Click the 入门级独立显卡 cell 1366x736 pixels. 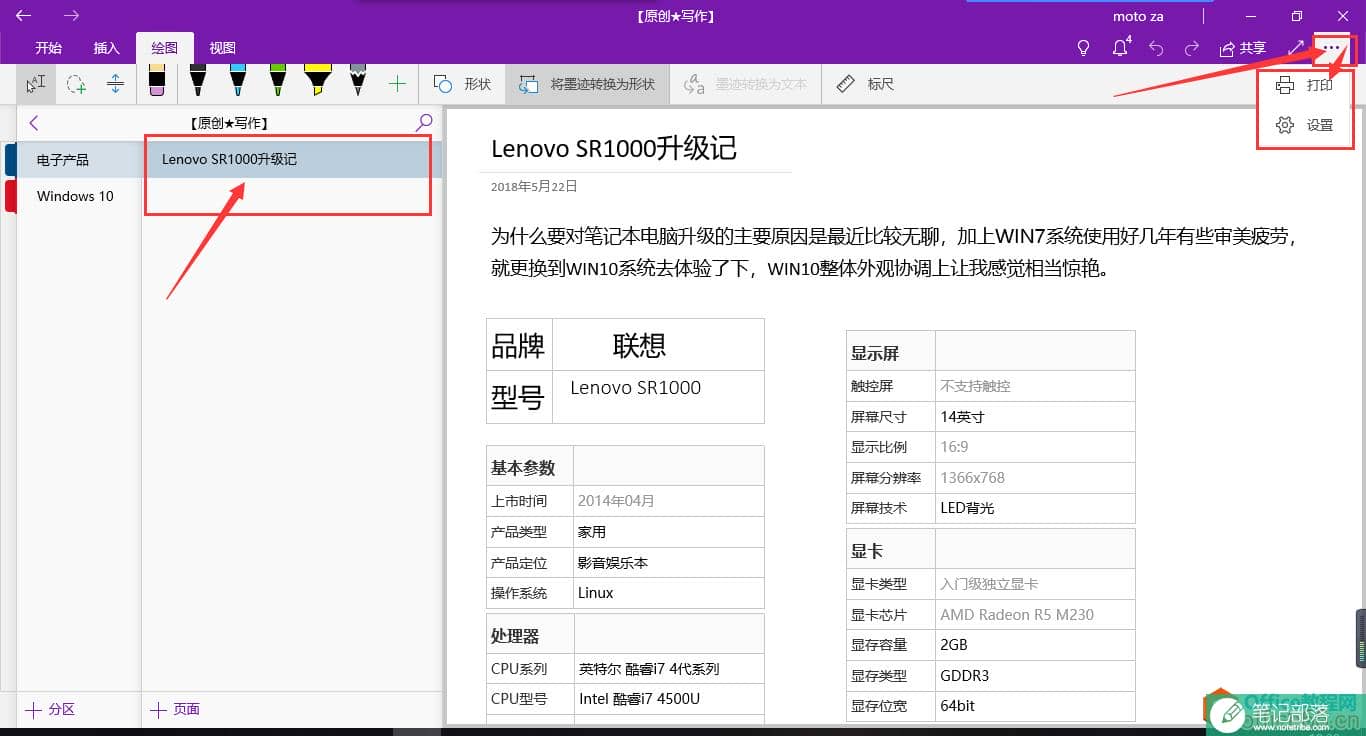(1035, 584)
